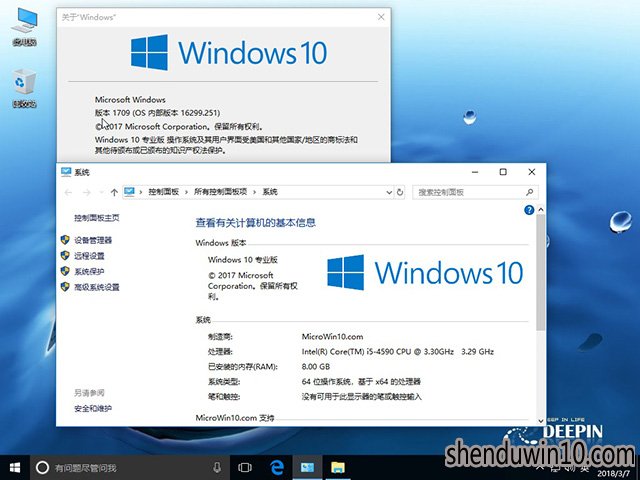
Task: Click the vertical scrollbar thumb
Action: [x=541, y=272]
